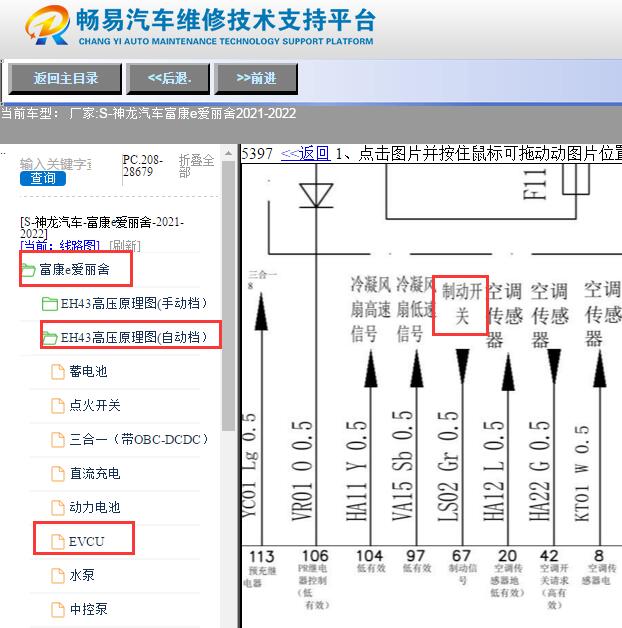Click the HA12 L 0.5 wire label

[493, 471]
